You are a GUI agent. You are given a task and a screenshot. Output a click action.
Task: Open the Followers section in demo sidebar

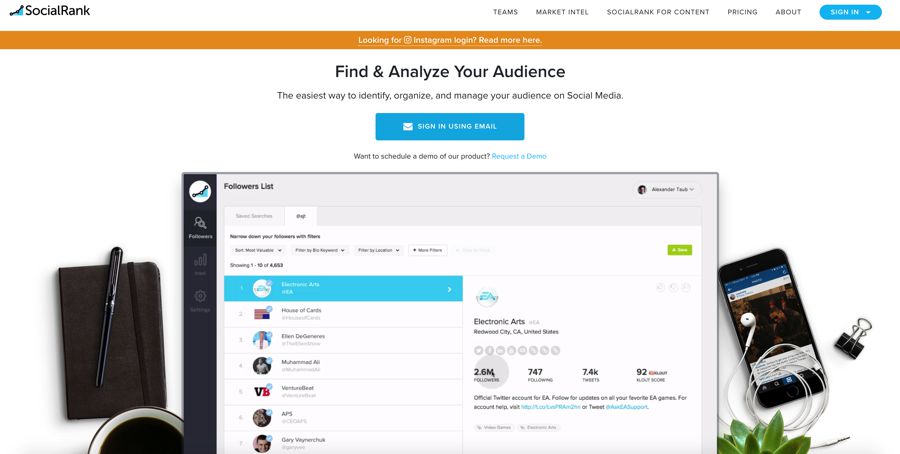click(x=200, y=227)
